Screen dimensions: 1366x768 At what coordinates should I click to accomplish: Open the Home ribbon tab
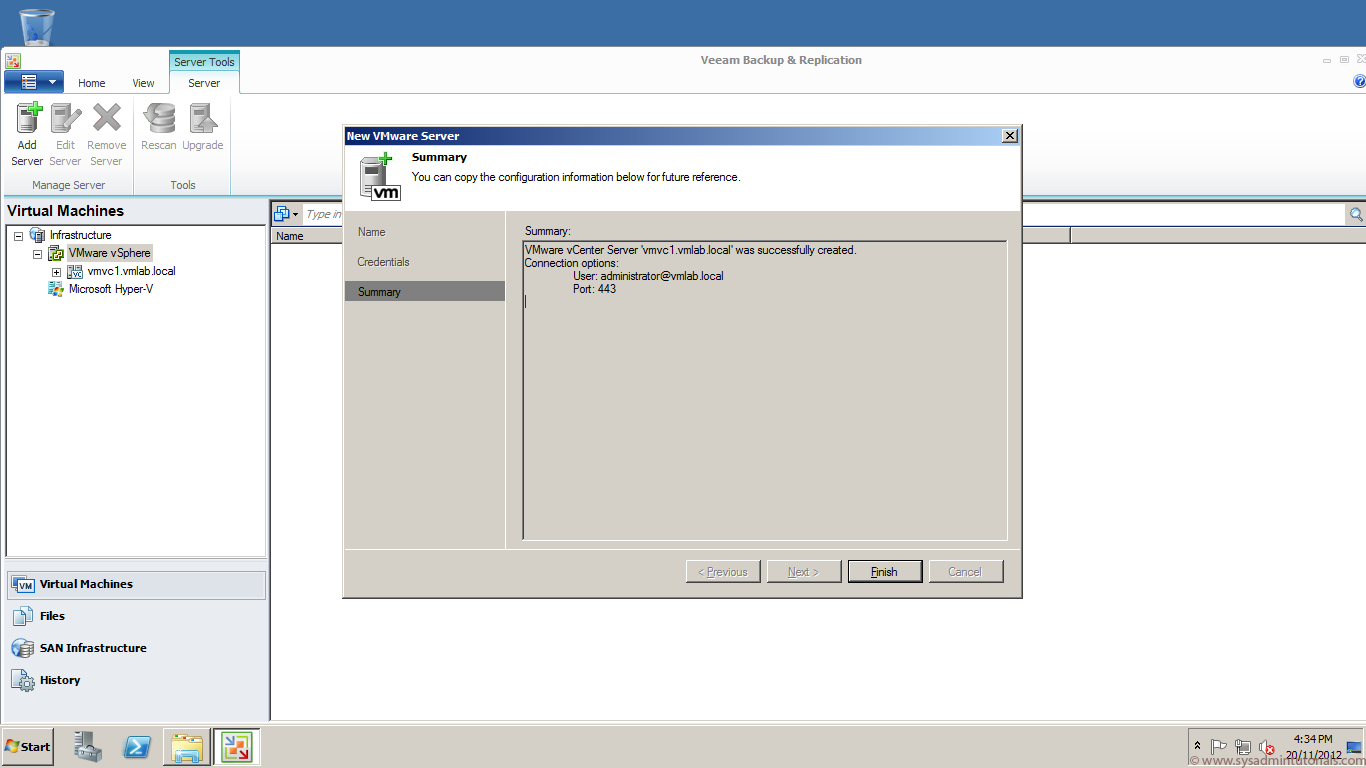[x=92, y=83]
